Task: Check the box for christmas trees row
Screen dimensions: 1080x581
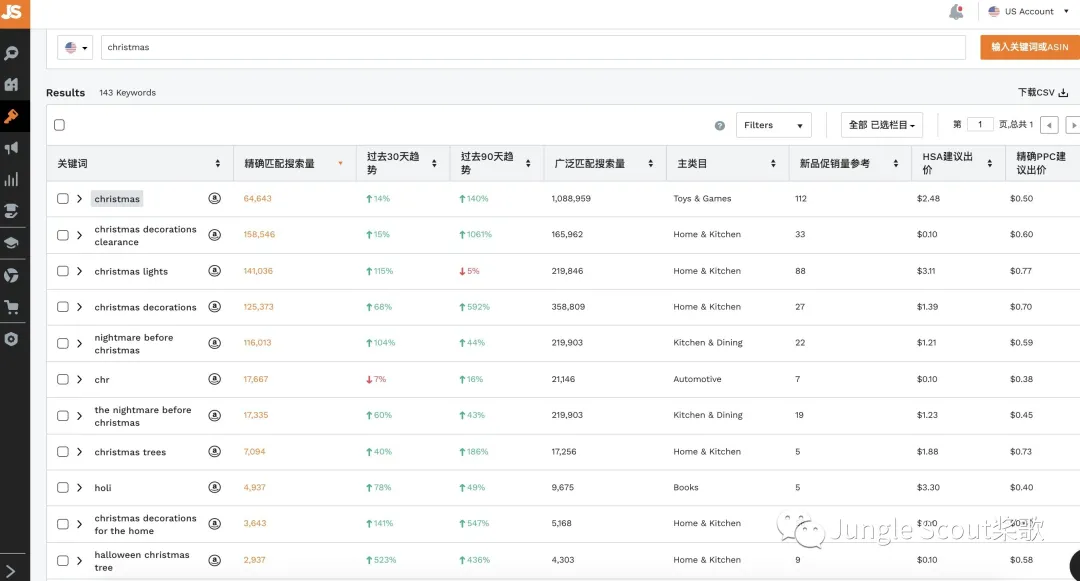Action: coord(63,452)
